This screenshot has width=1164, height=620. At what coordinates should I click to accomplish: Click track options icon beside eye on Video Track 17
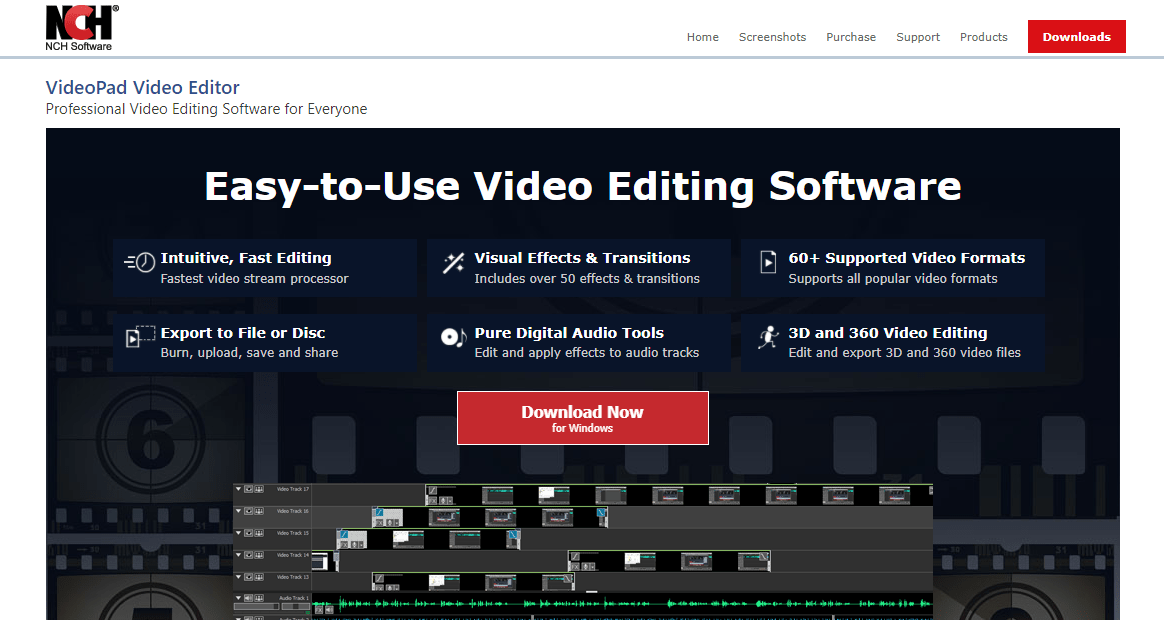pyautogui.click(x=259, y=489)
